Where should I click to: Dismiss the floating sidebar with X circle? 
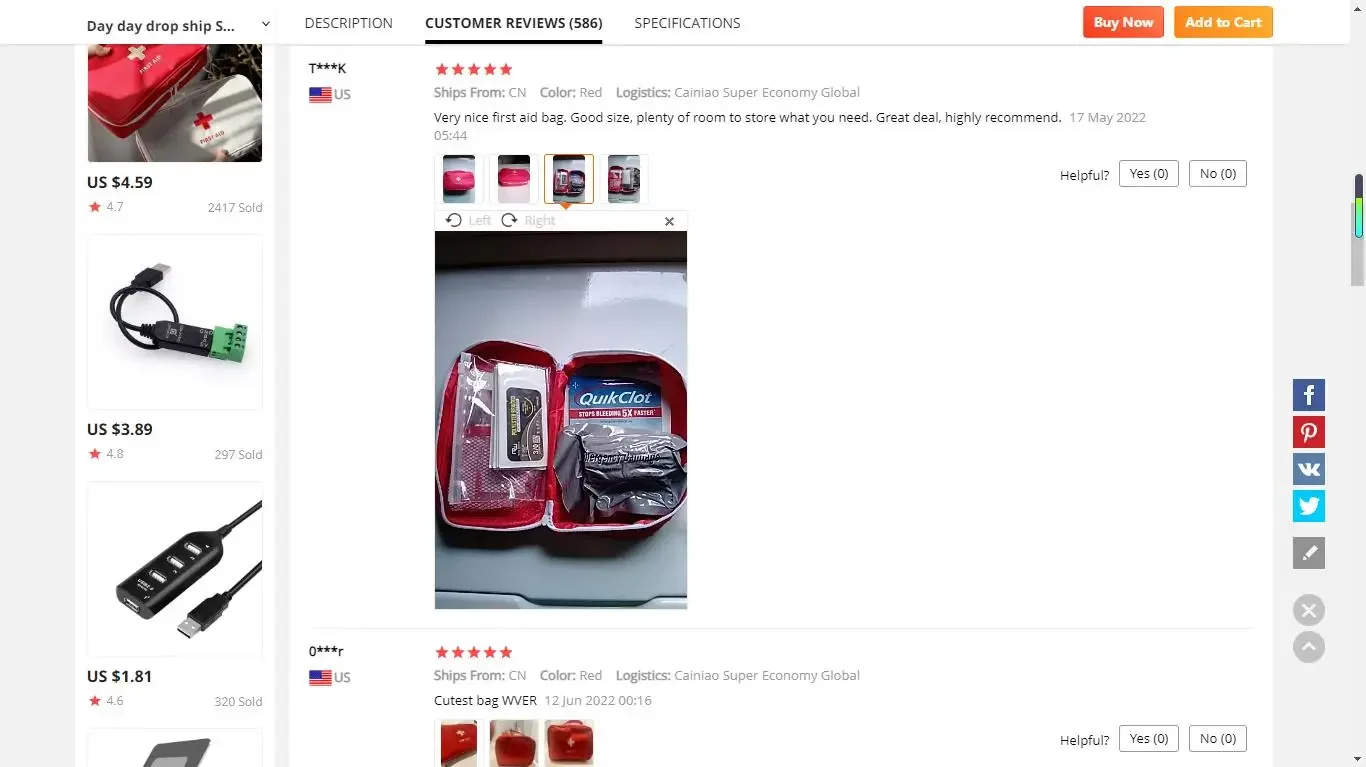tap(1308, 610)
